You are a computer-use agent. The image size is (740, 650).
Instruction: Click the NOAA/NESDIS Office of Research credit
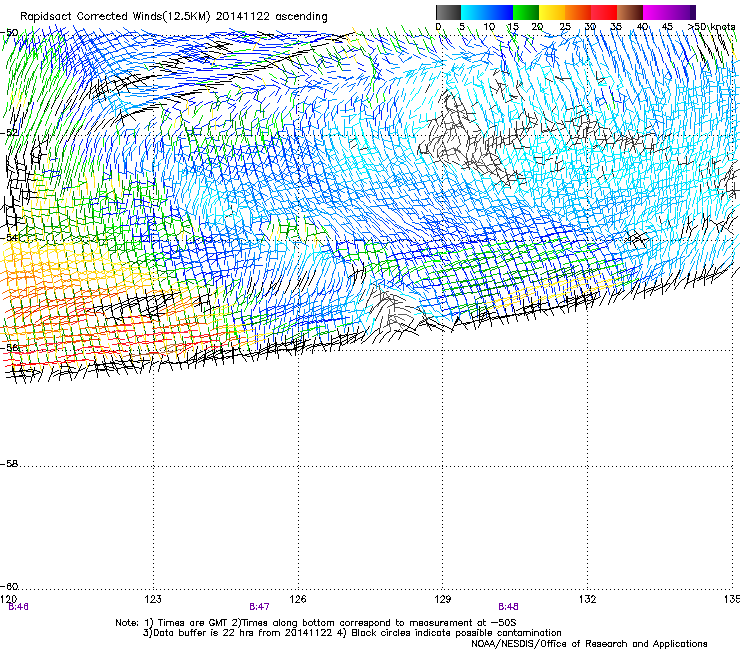589,644
